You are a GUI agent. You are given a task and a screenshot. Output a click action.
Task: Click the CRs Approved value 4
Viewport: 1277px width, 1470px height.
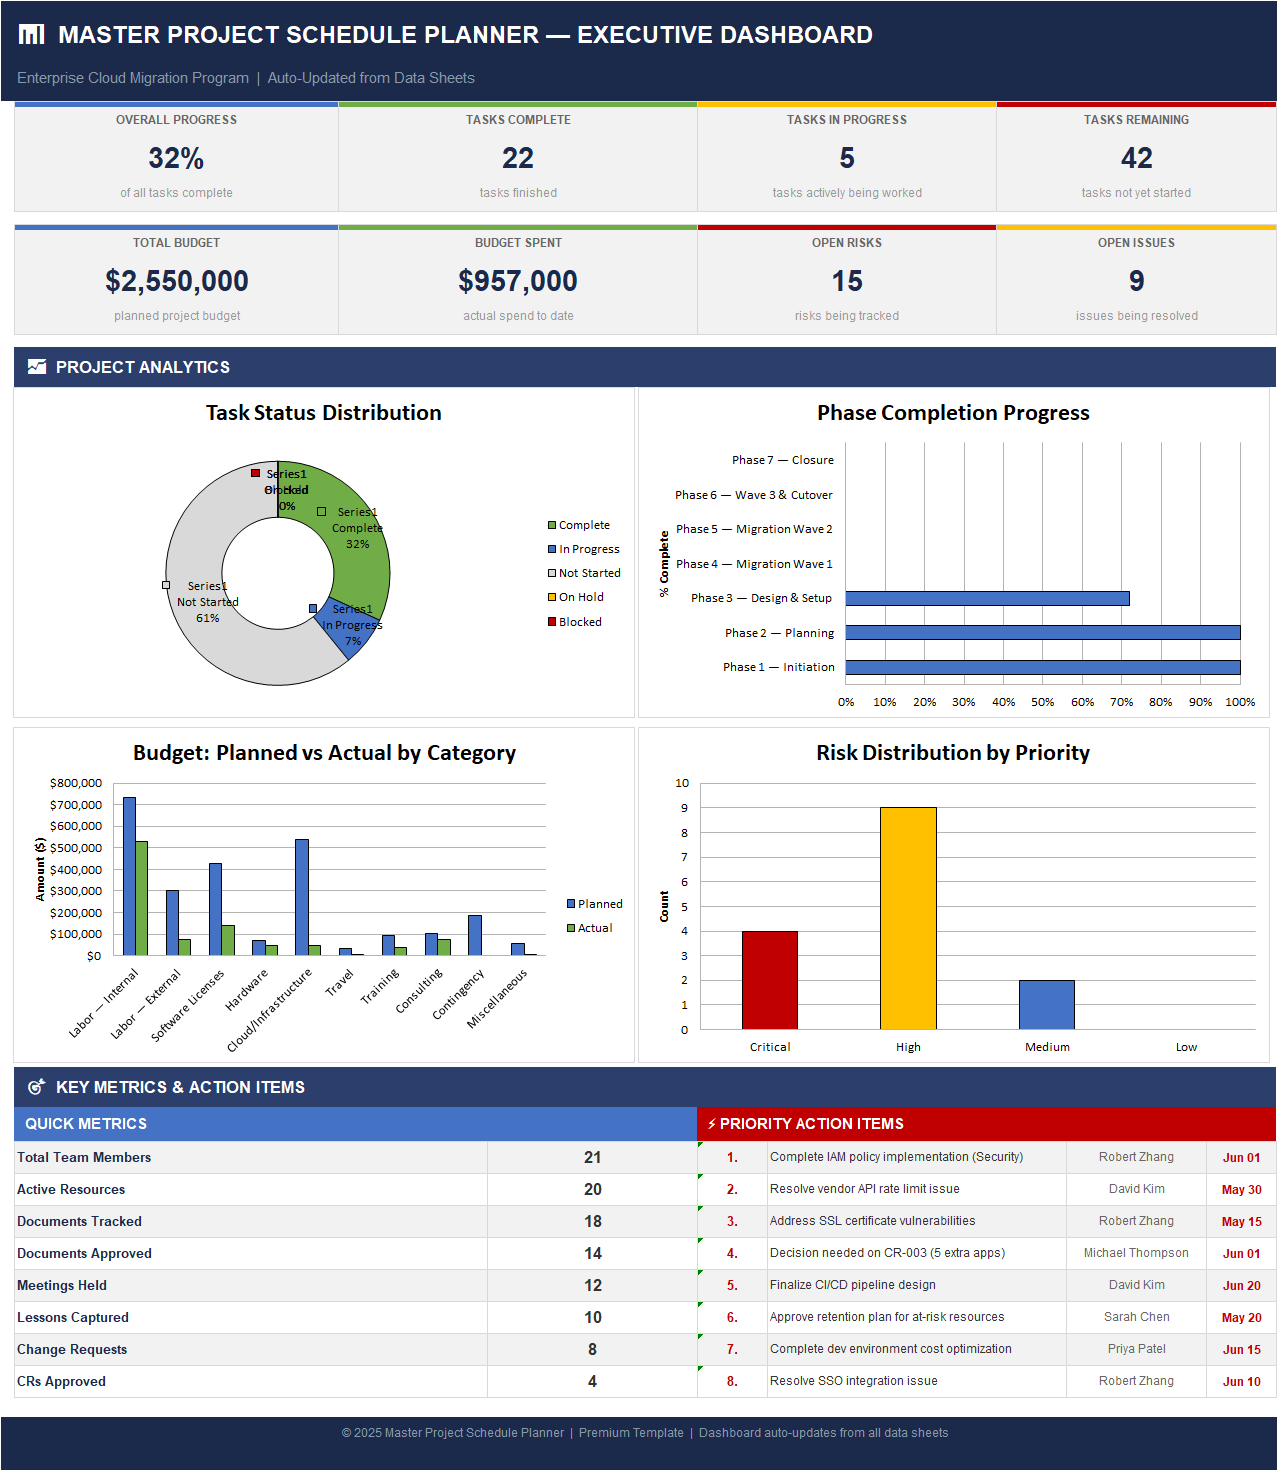pos(592,1381)
